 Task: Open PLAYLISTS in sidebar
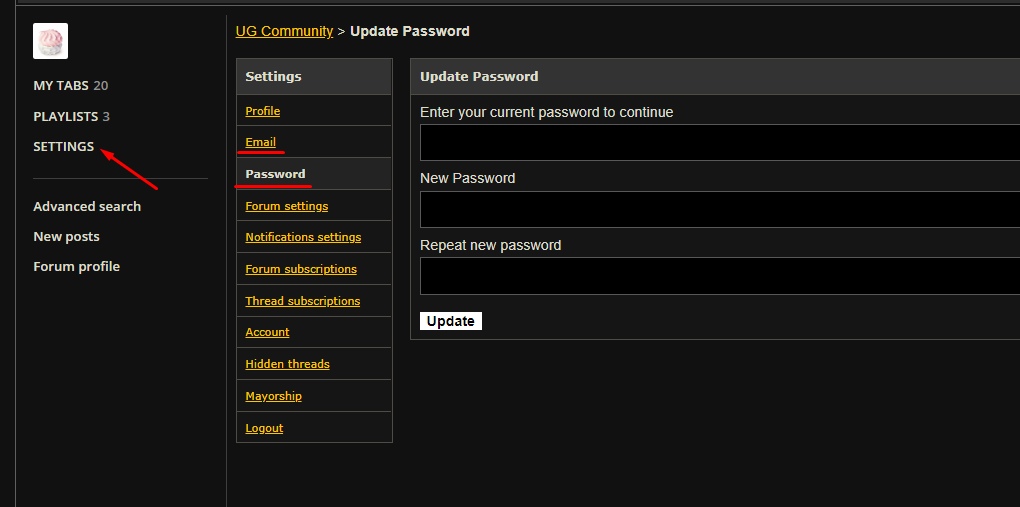point(72,116)
